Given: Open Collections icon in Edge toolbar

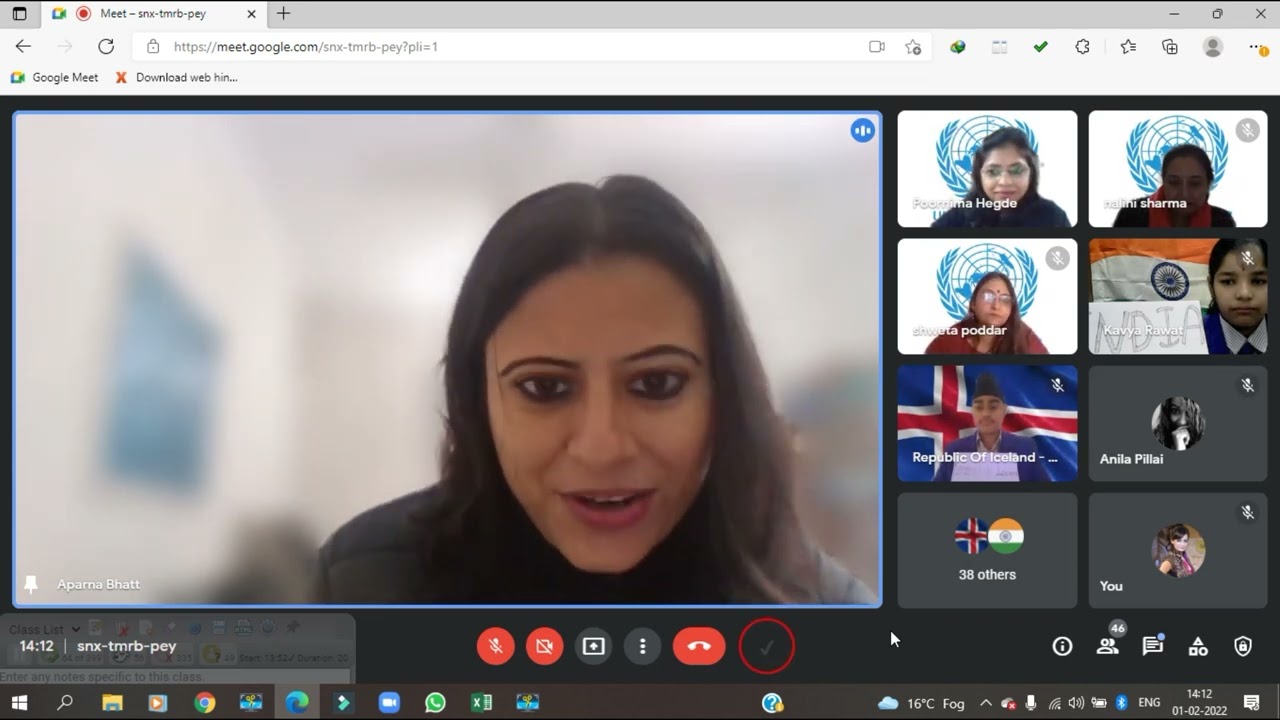Looking at the screenshot, I should click(x=1170, y=46).
